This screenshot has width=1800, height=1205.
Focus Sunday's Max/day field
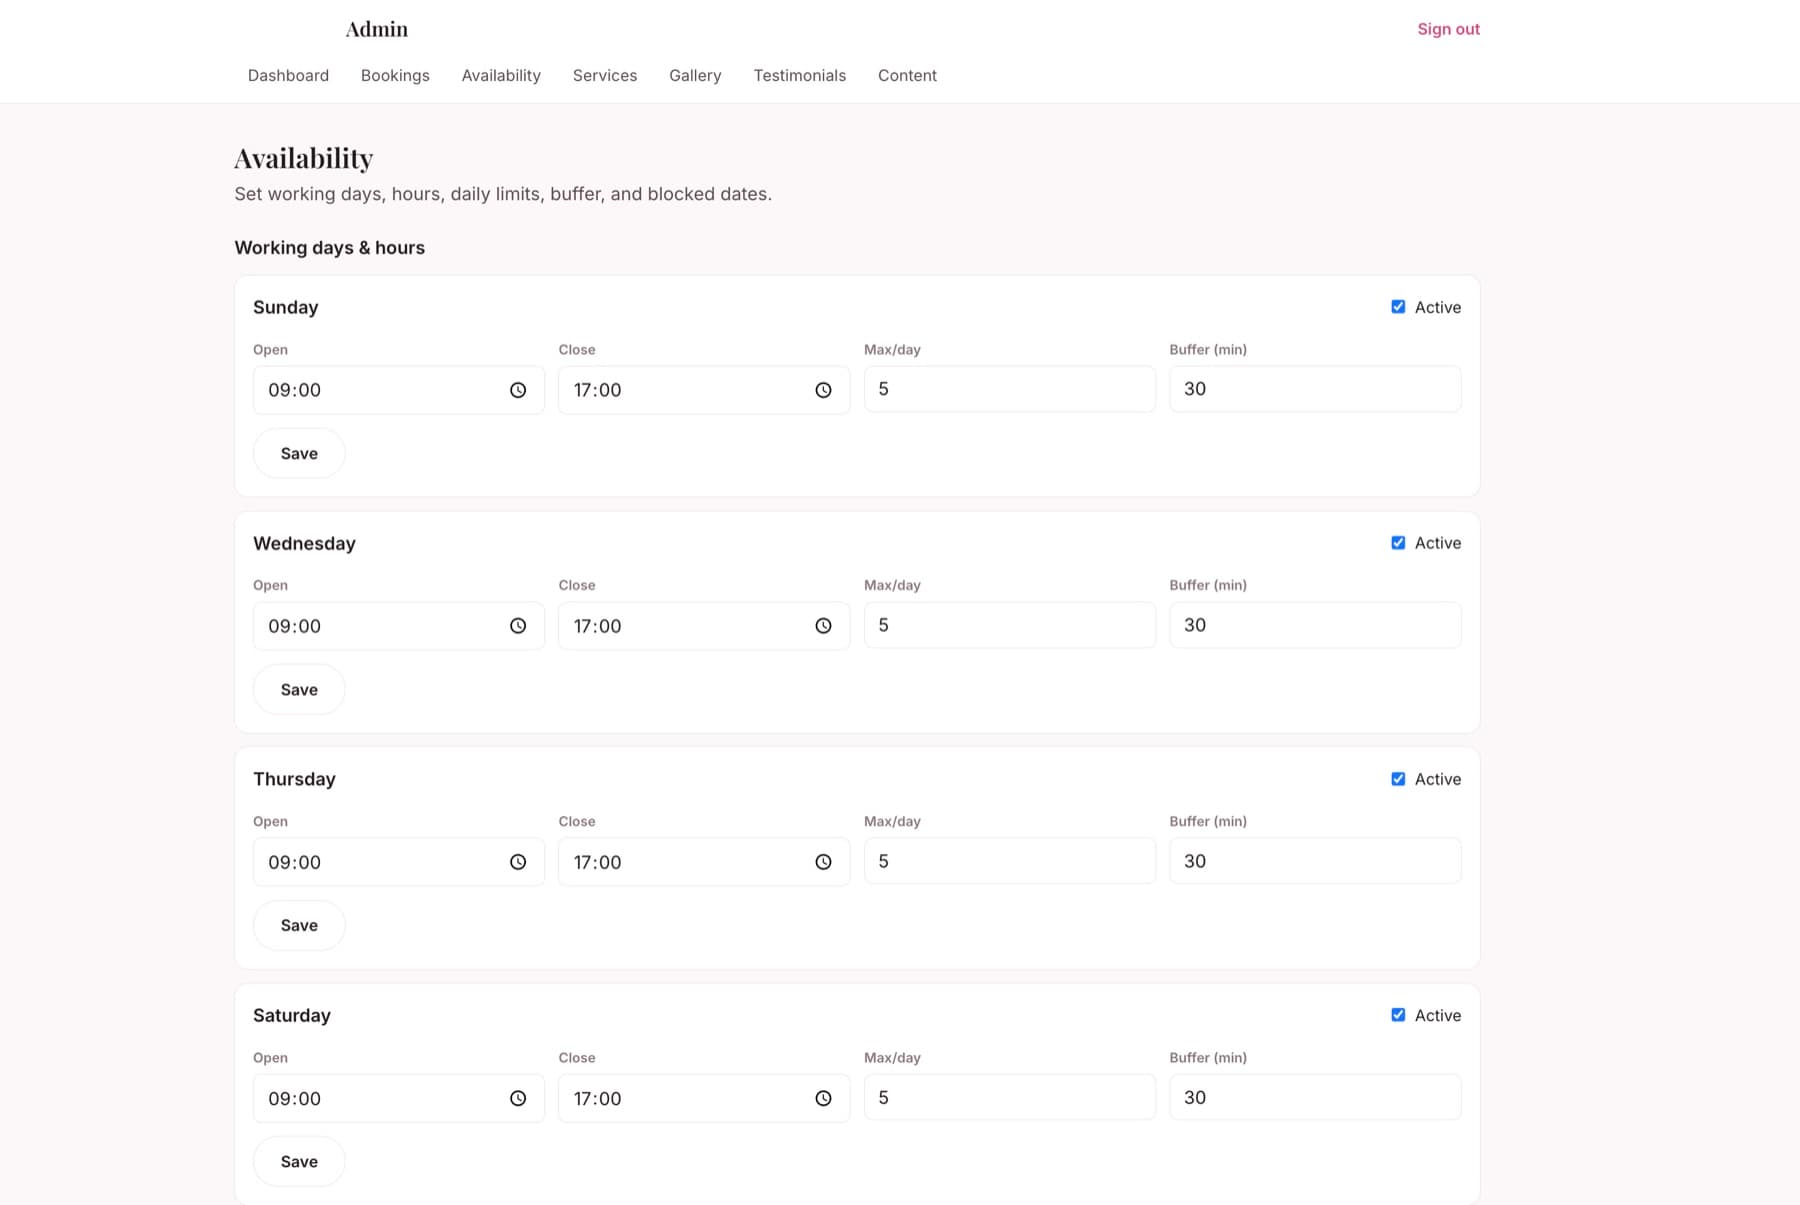pos(1009,389)
